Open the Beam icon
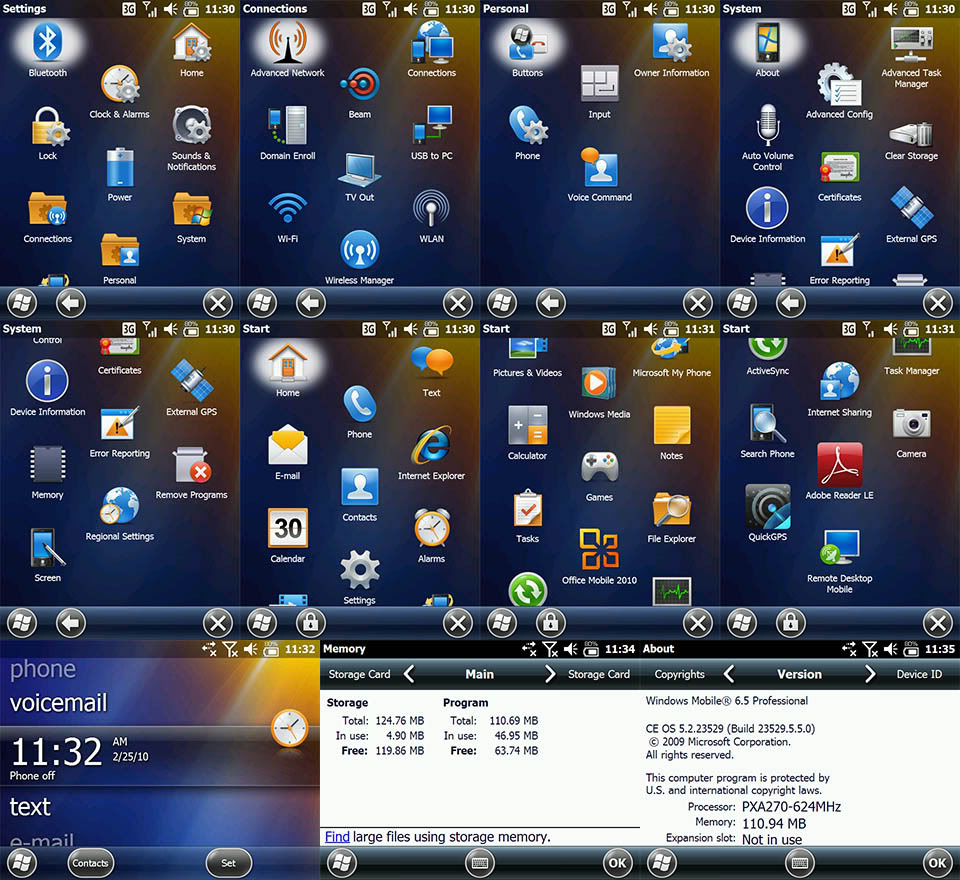Viewport: 960px width, 880px height. [x=361, y=84]
